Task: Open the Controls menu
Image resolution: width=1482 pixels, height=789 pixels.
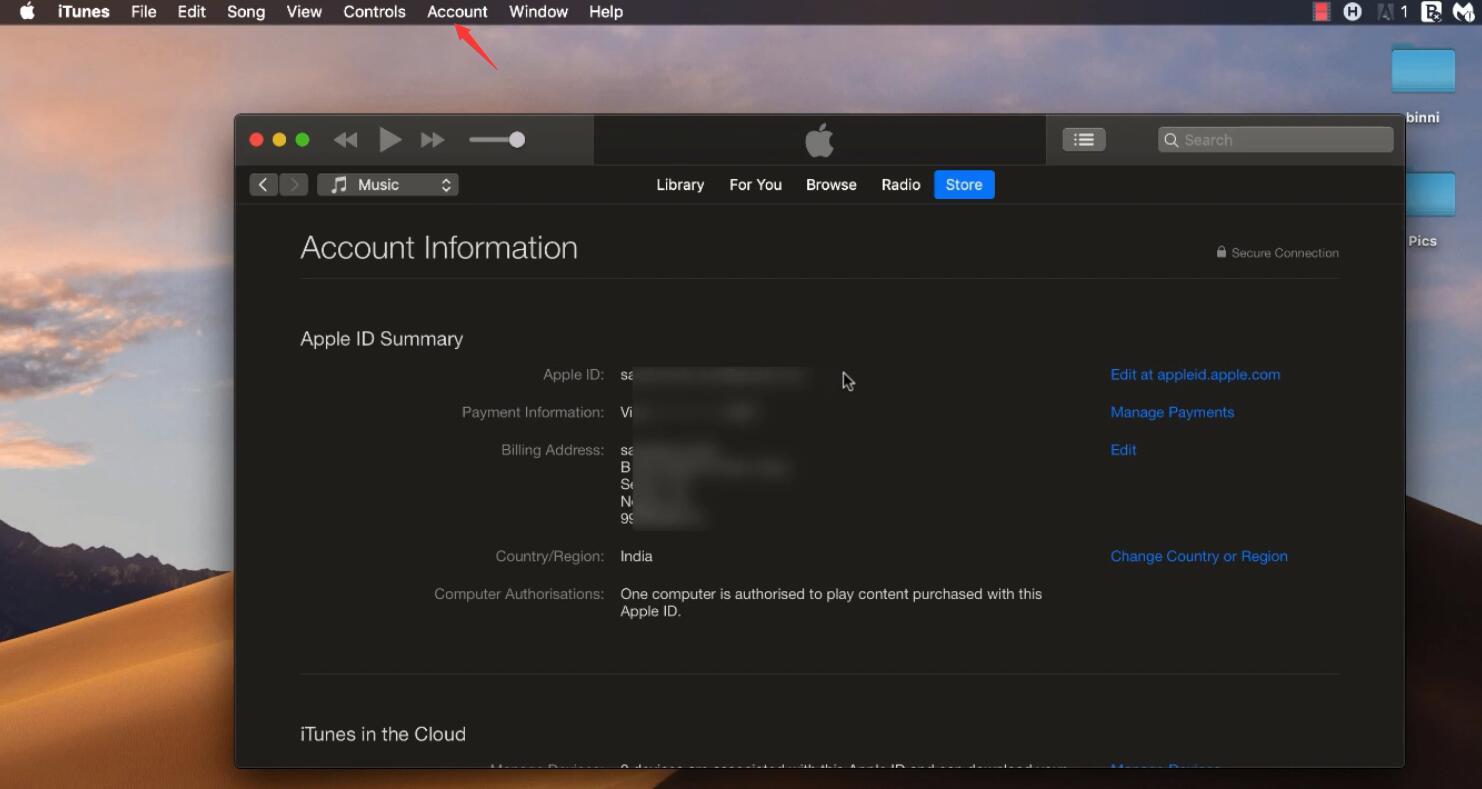Action: pos(374,12)
